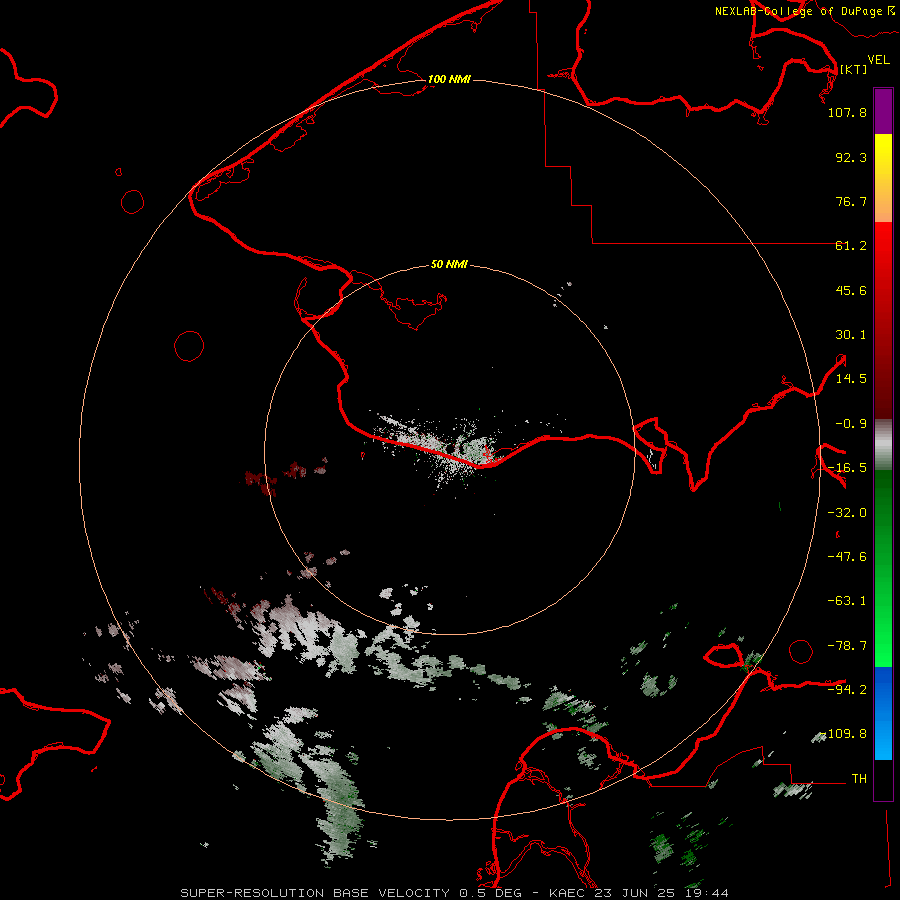Click the gray segment of the color bar
Viewport: 900px width, 900px height.
(883, 445)
